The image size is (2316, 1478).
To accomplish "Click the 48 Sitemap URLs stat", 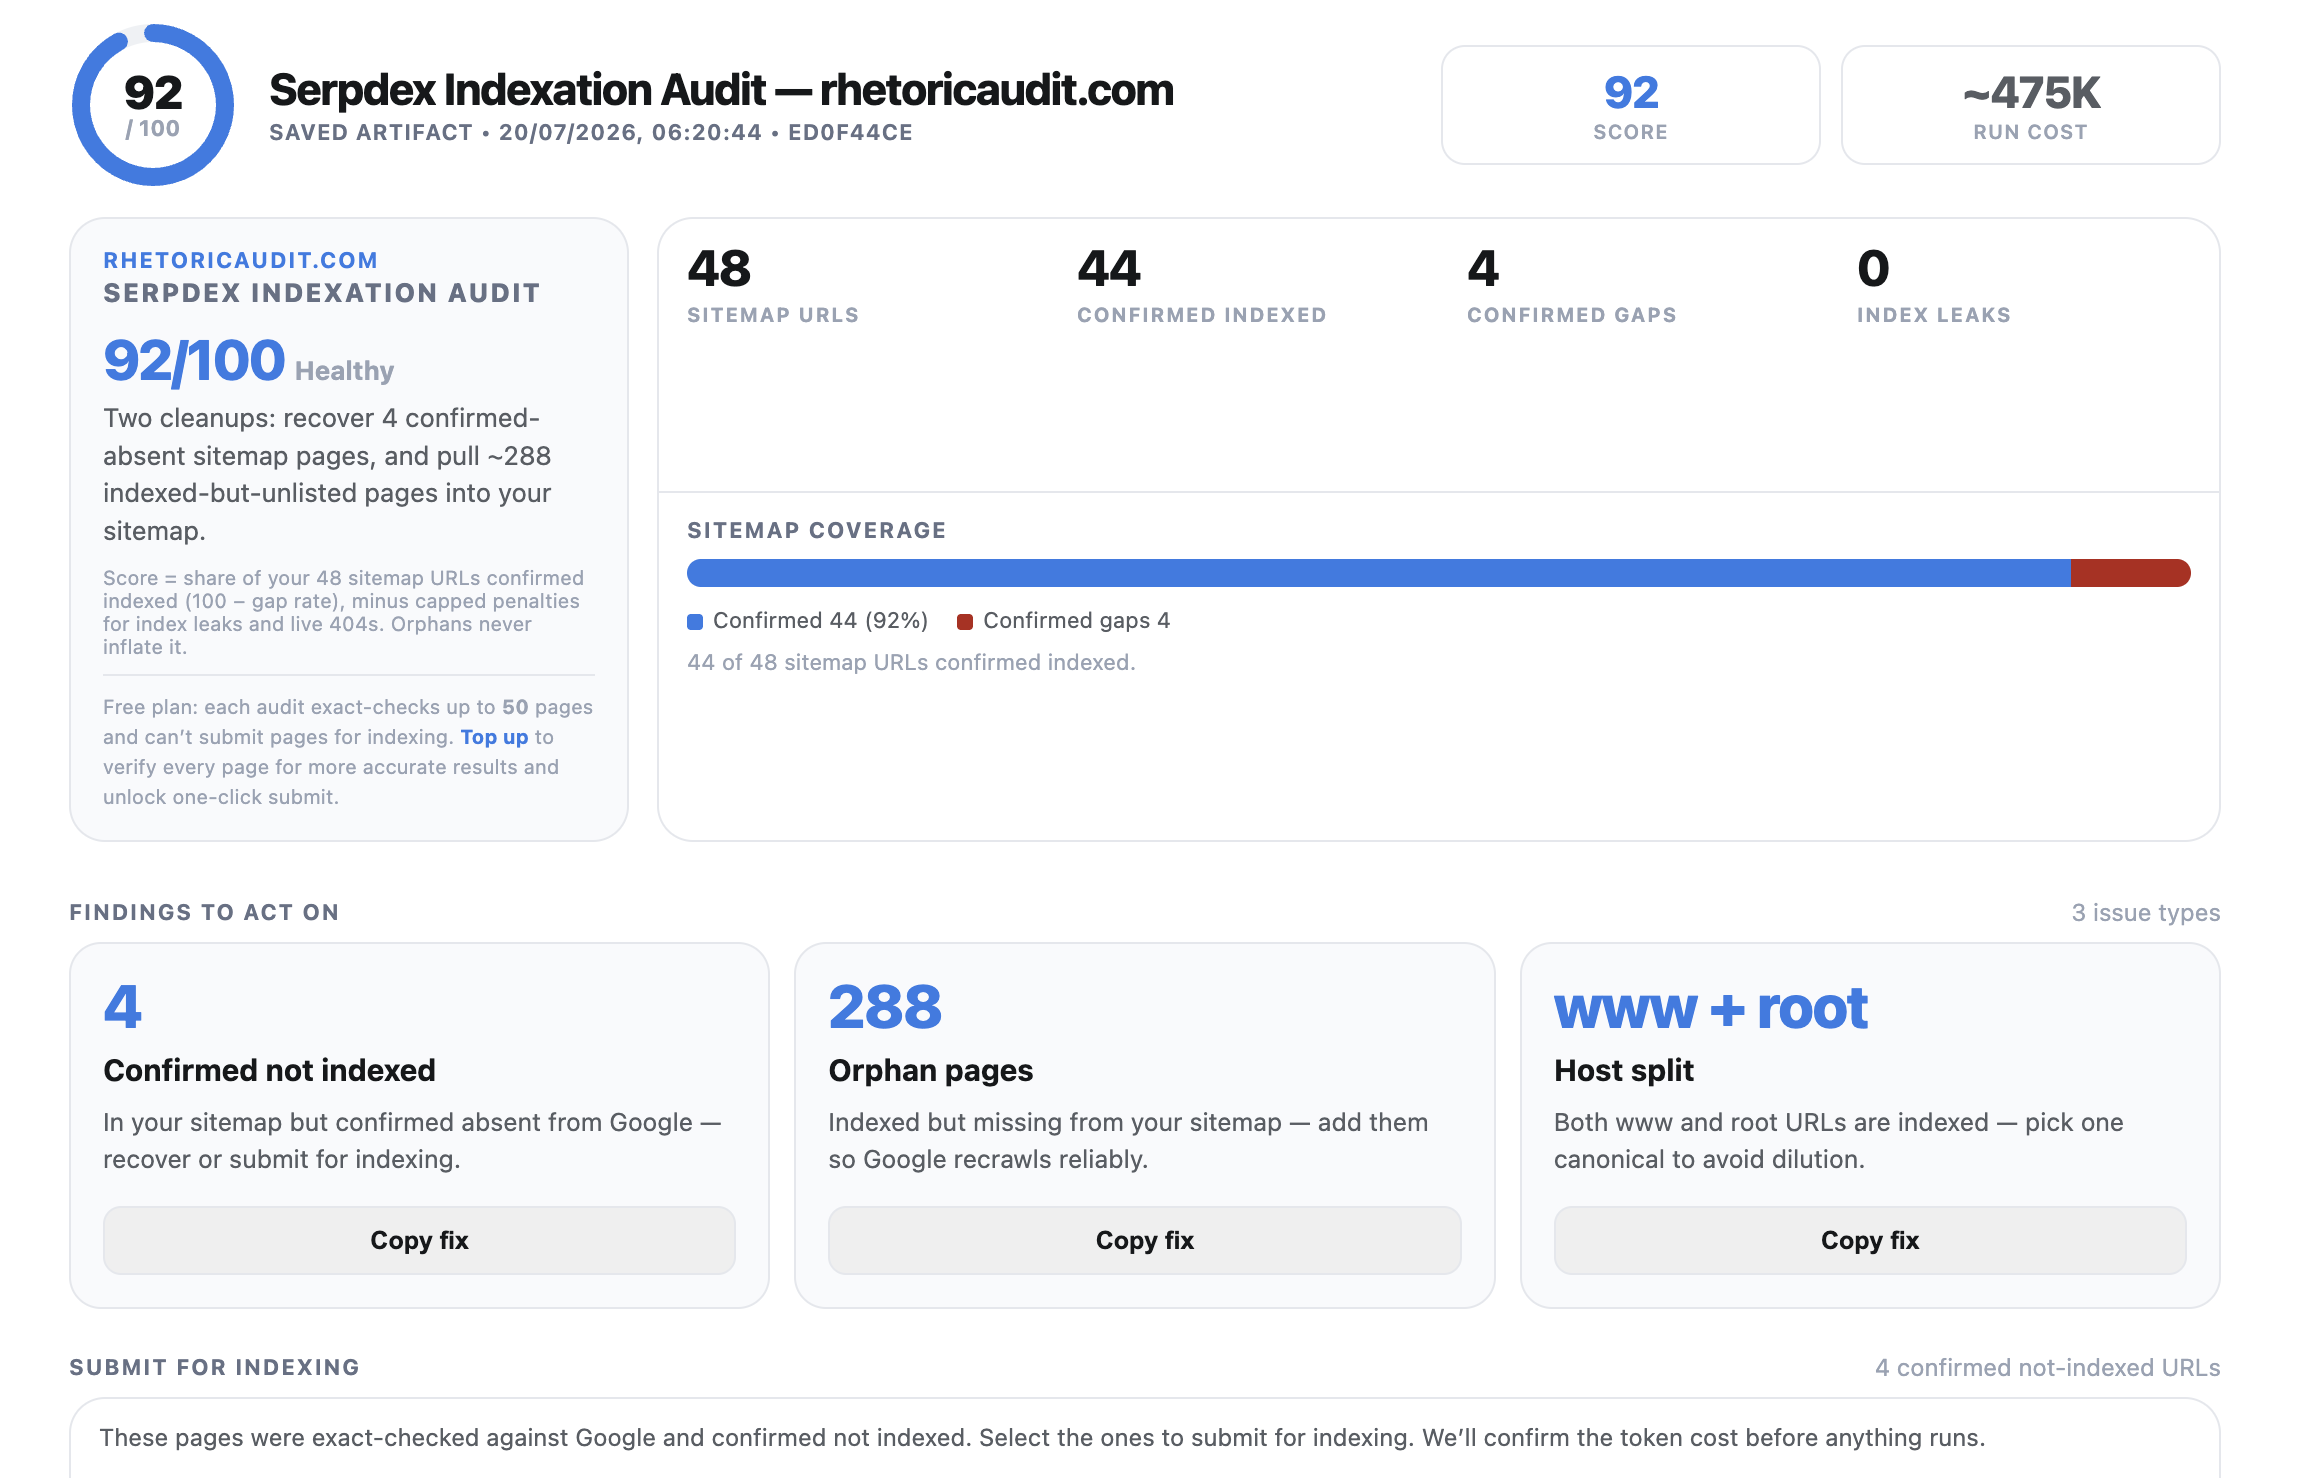I will 772,286.
